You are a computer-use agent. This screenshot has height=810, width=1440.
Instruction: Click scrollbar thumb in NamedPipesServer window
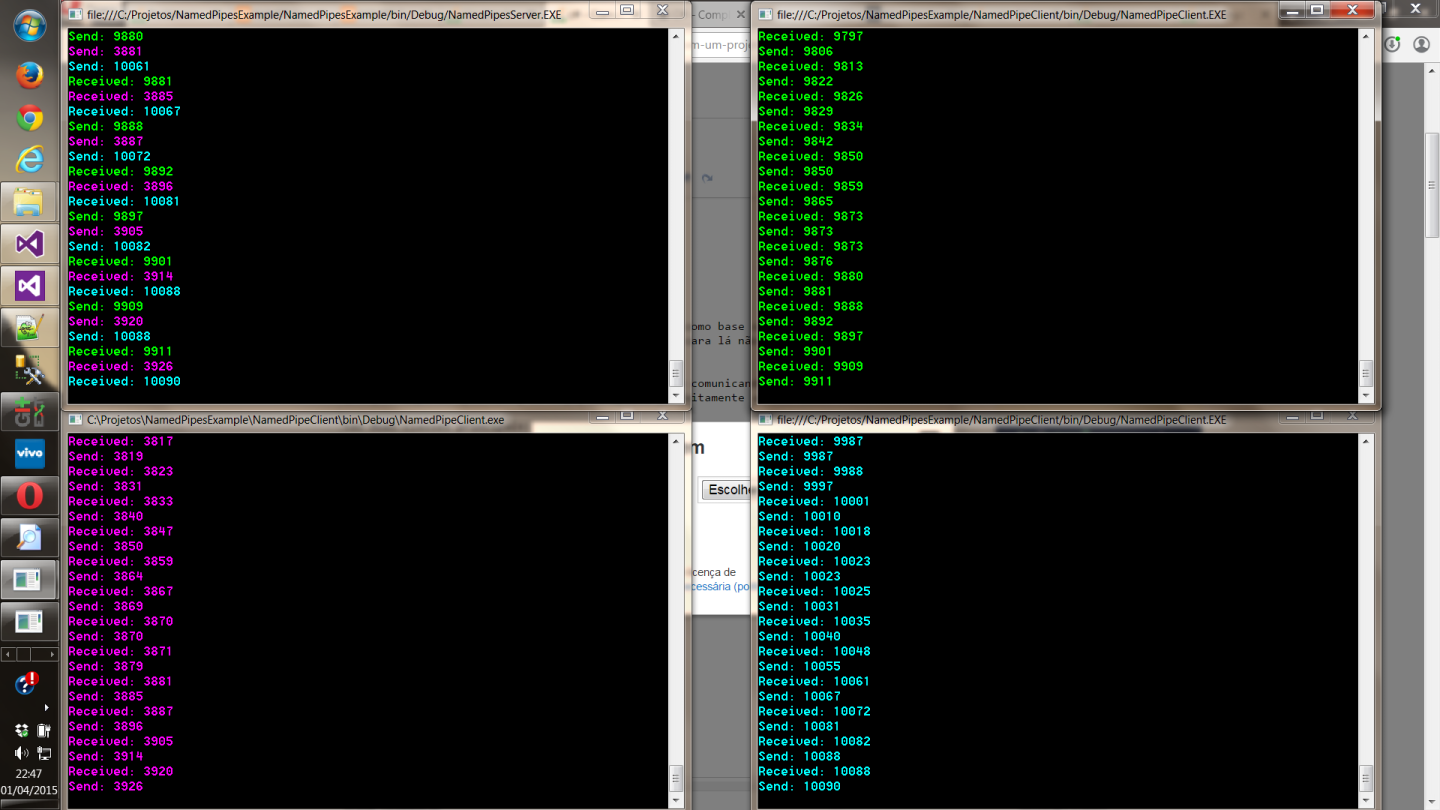pos(676,374)
